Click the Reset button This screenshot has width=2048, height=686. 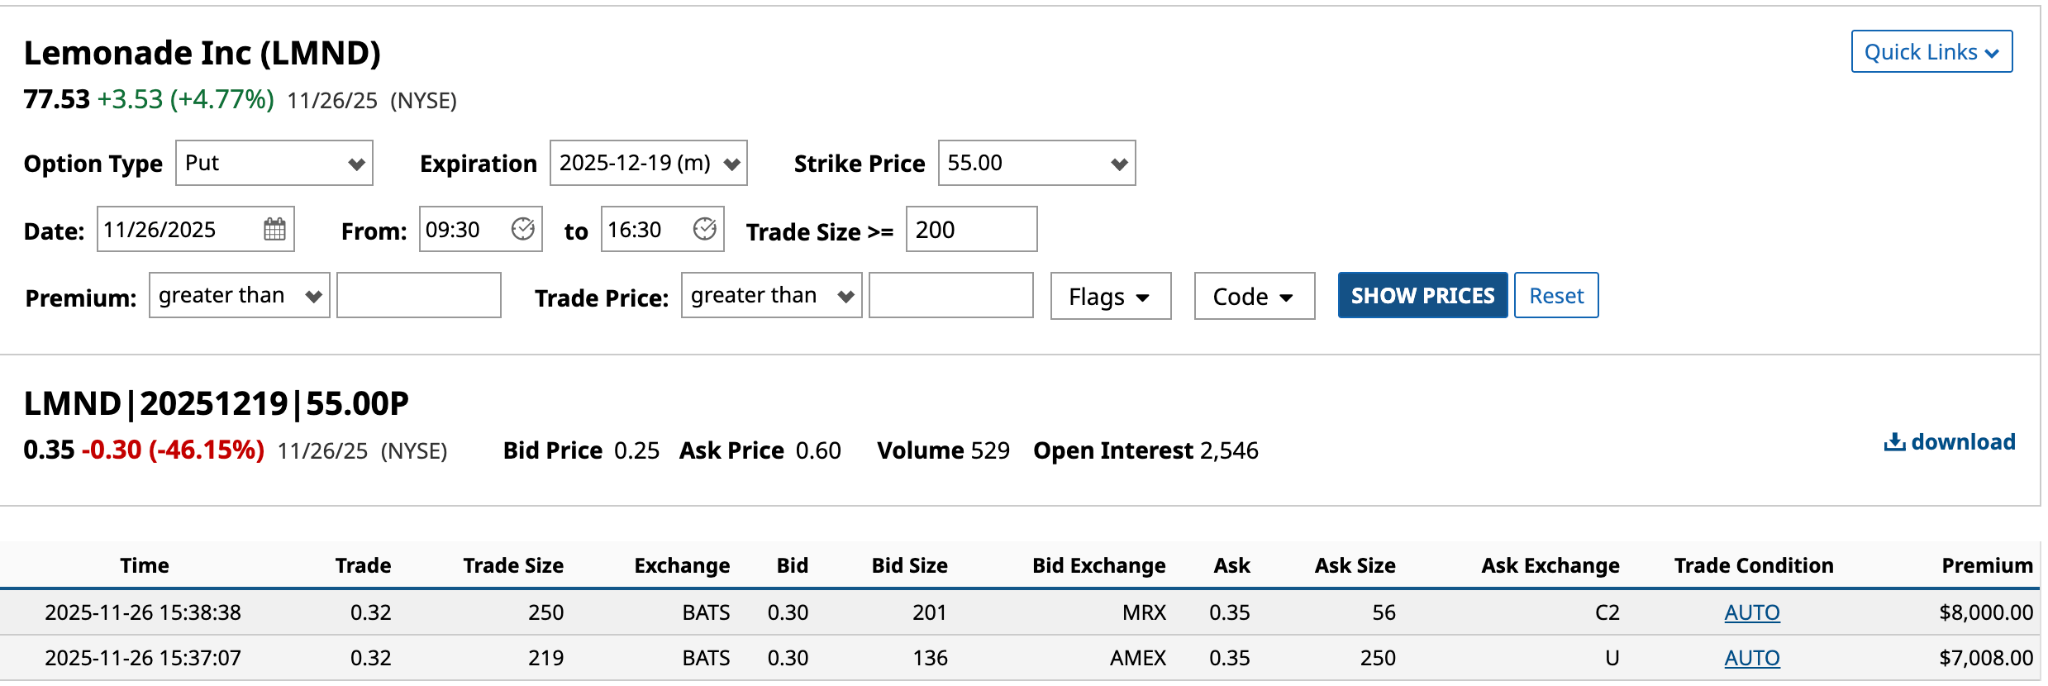(x=1556, y=296)
